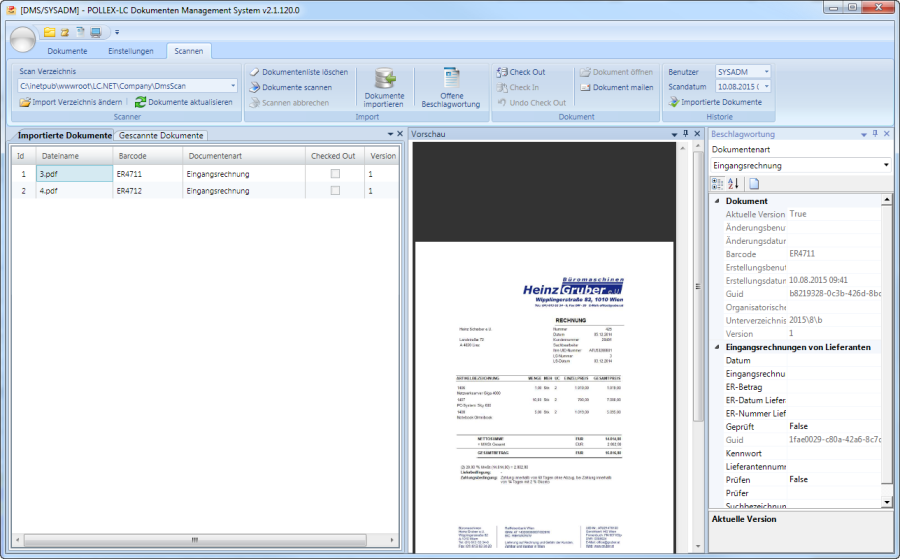Expand the Scan Verzeichnis path dropdown
This screenshot has width=900, height=559.
[233, 87]
